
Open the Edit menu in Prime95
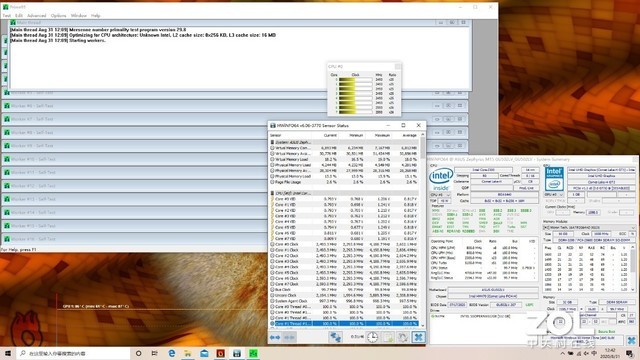[x=19, y=16]
